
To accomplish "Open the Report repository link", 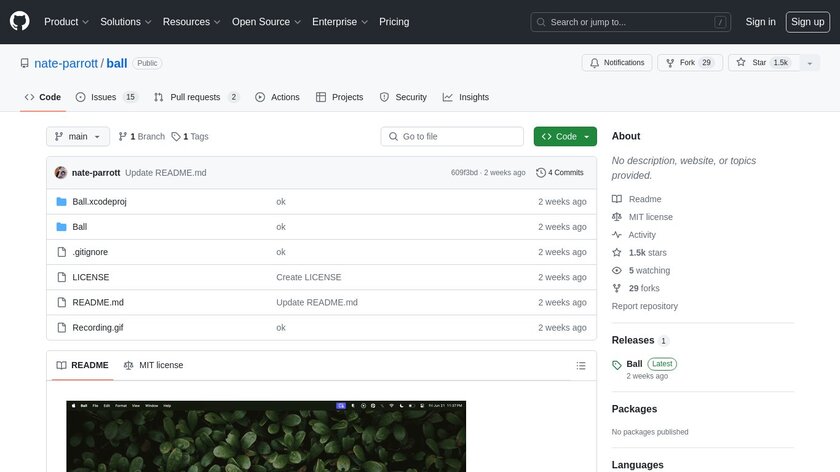I will point(644,306).
